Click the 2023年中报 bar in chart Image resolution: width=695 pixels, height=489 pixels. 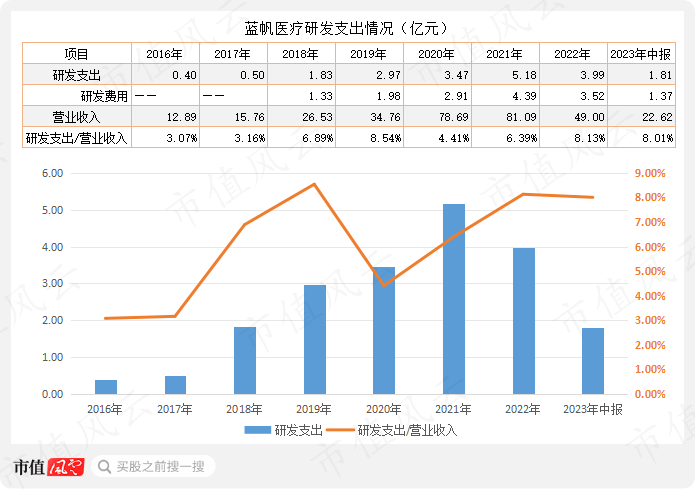click(593, 361)
